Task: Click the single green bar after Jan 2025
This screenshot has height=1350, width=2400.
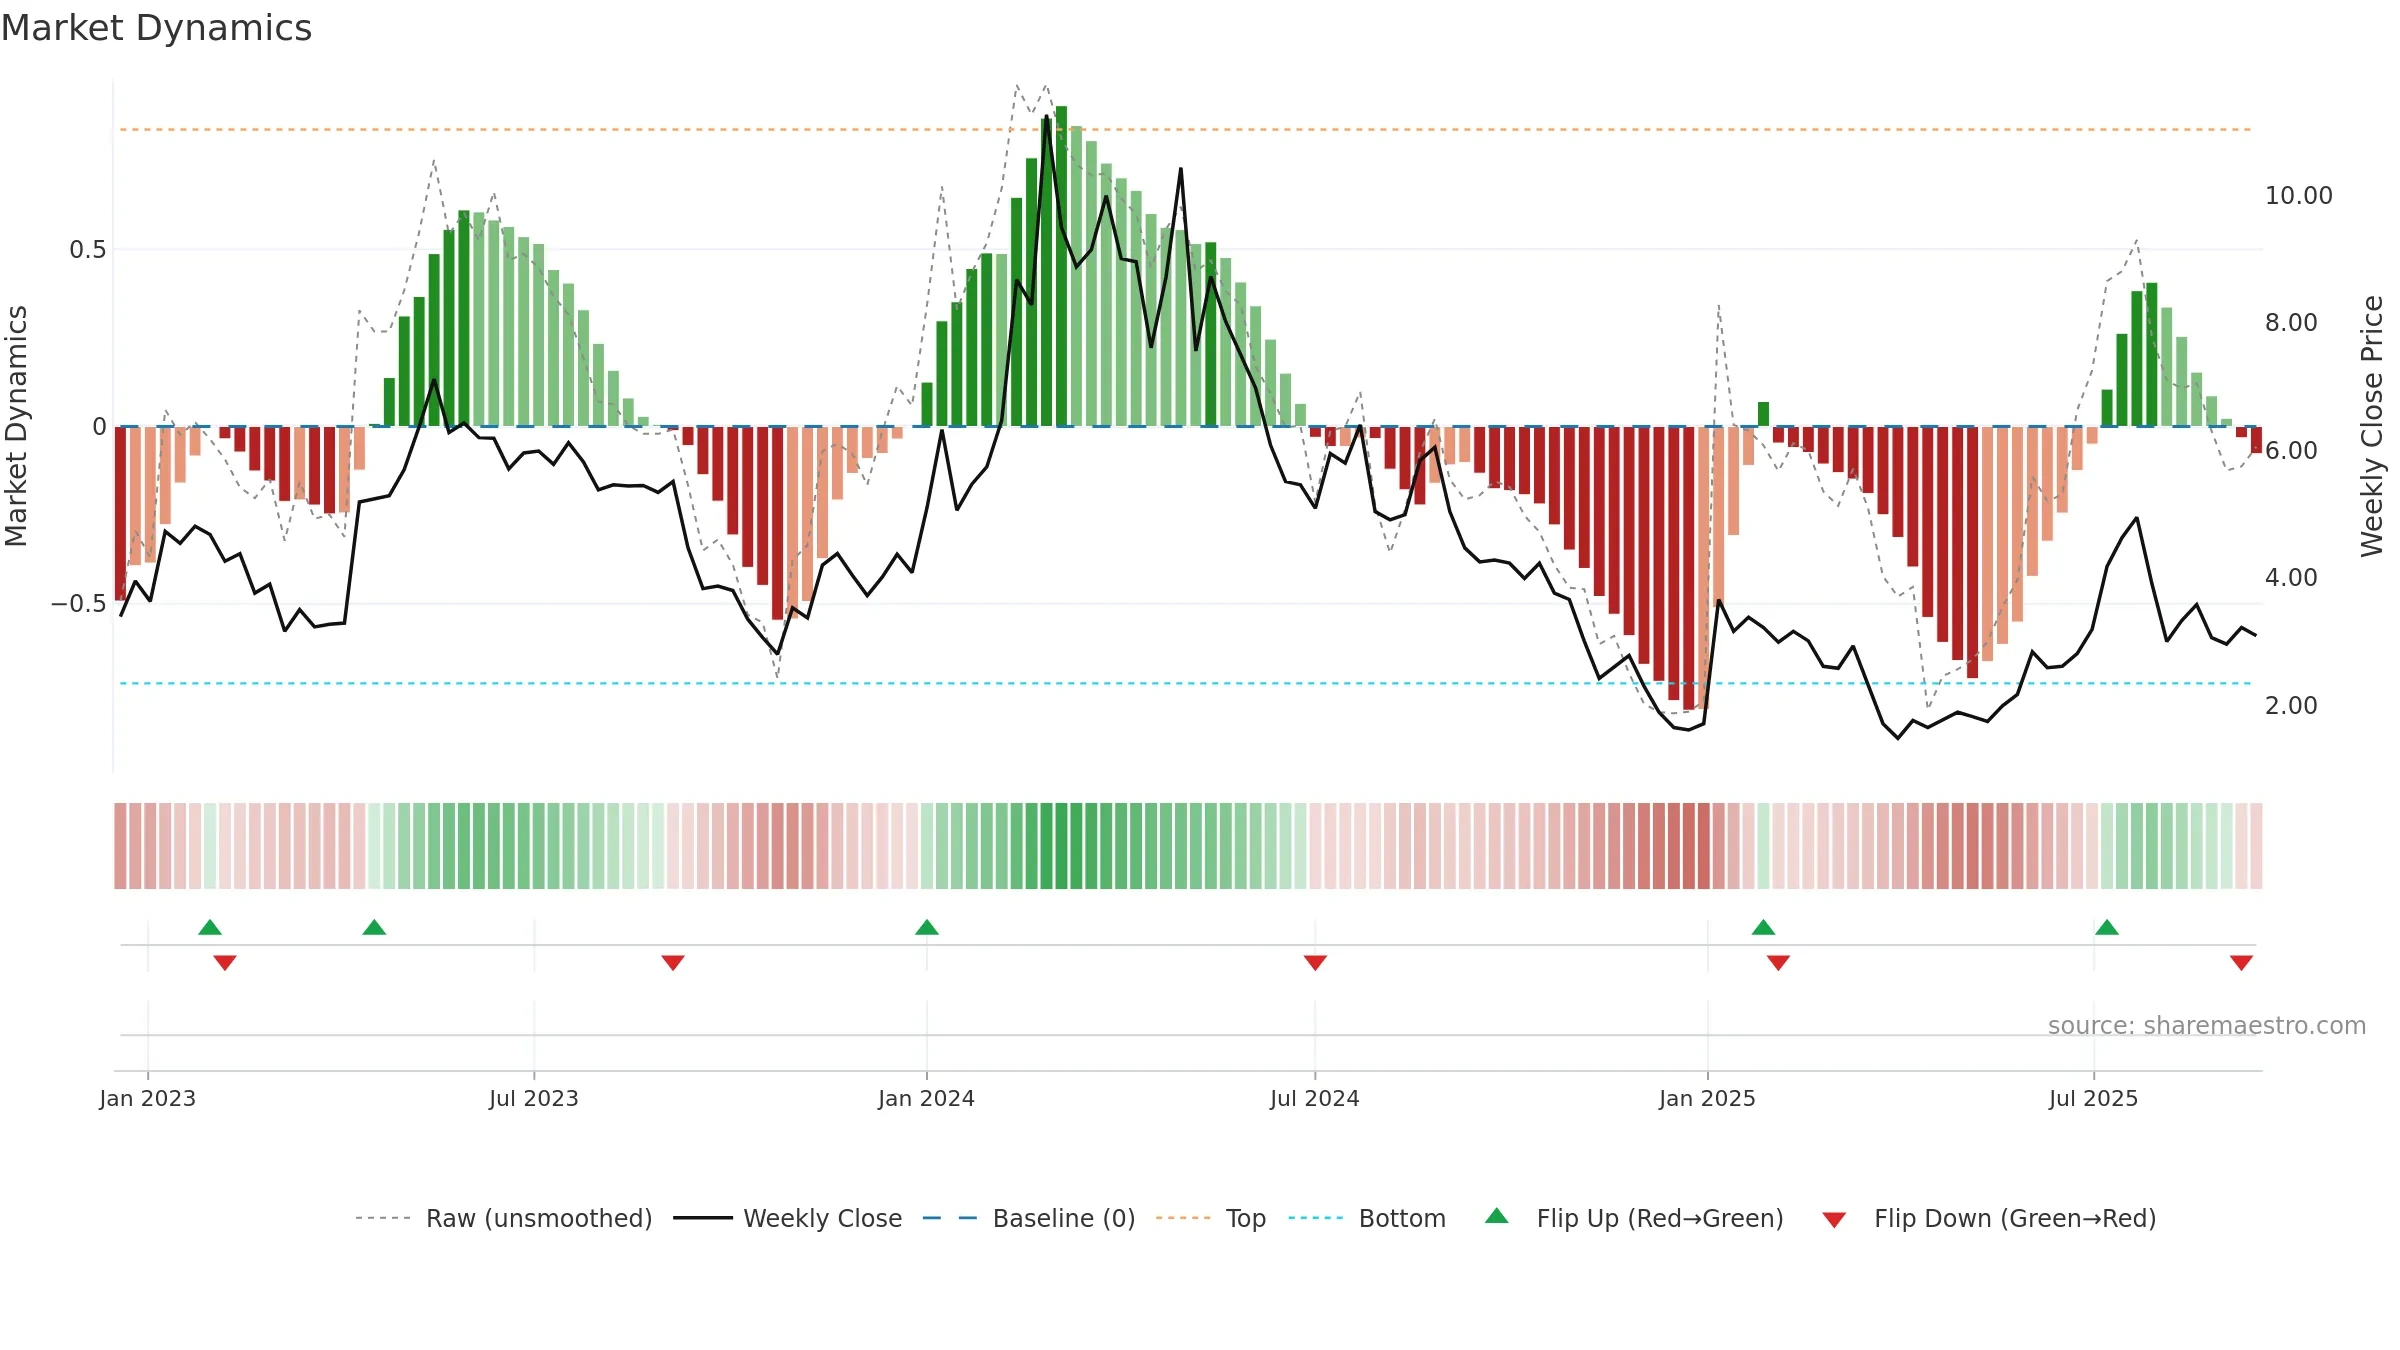Action: coord(1763,414)
